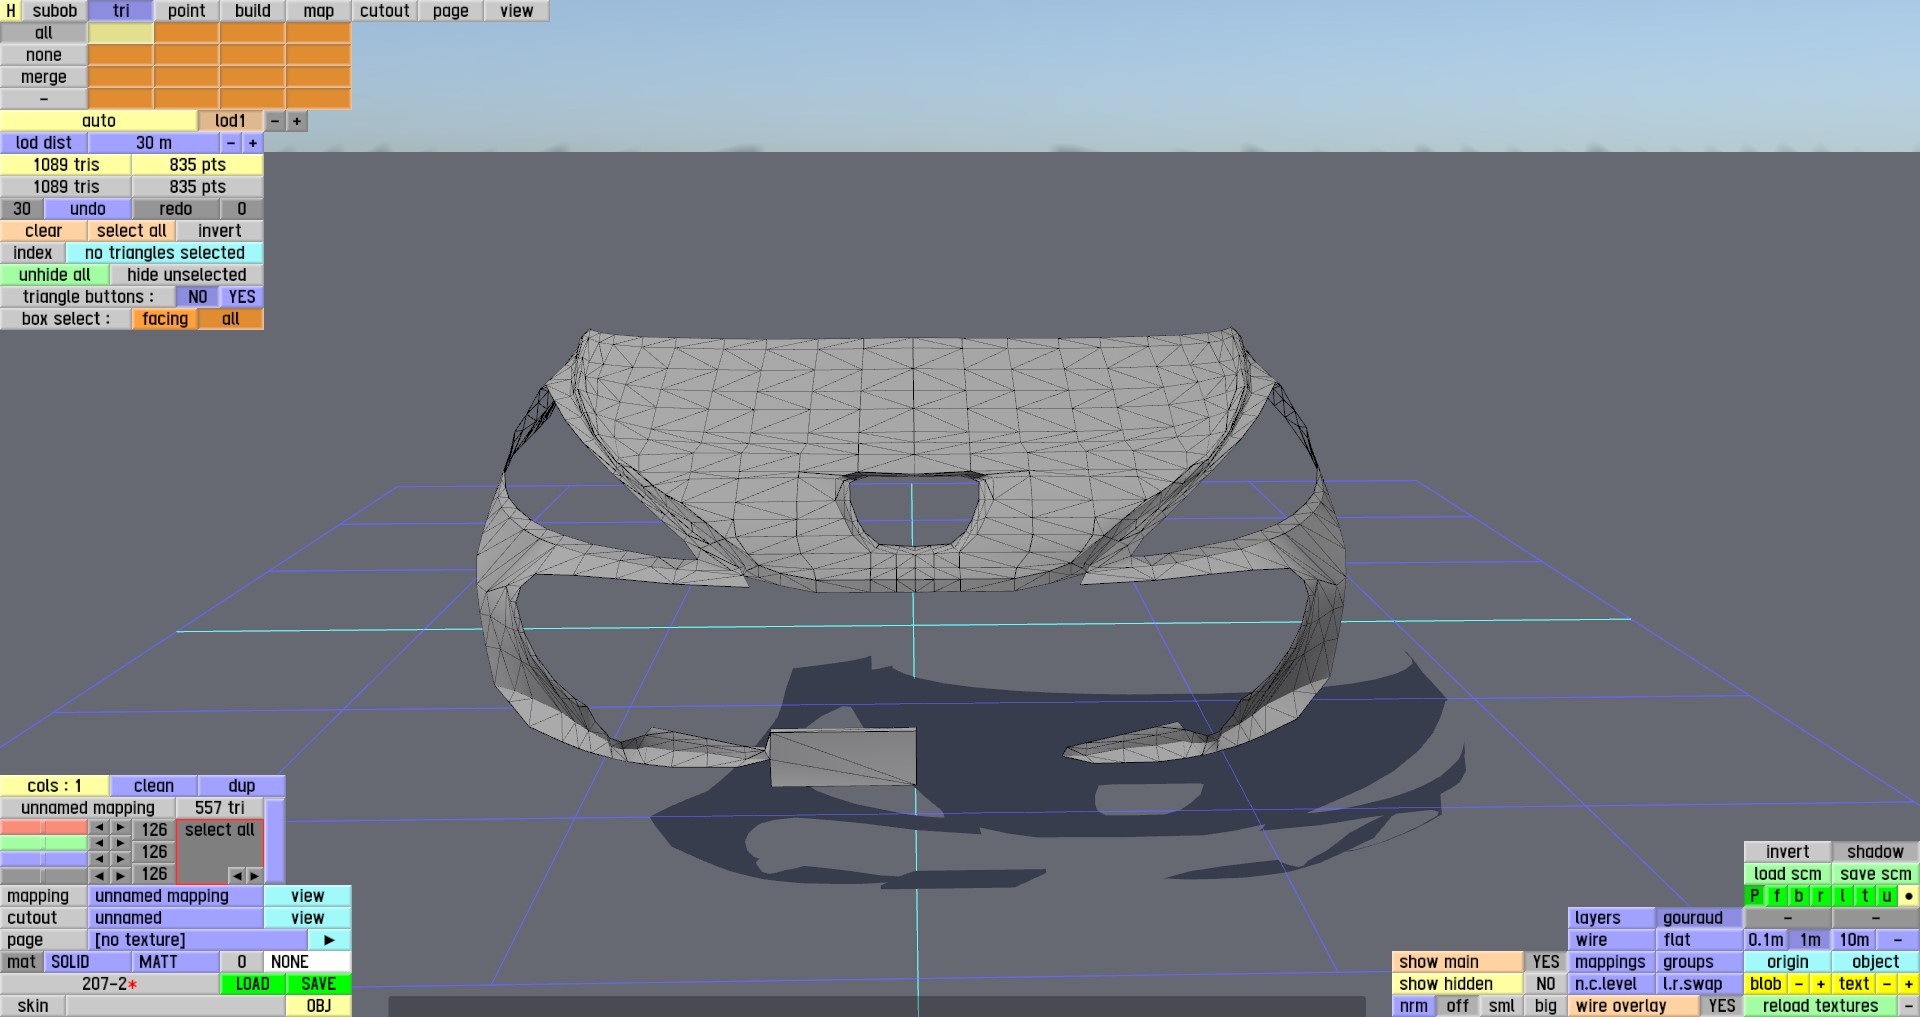Decrease text size with its minus button
Image resolution: width=1920 pixels, height=1017 pixels.
point(1886,984)
